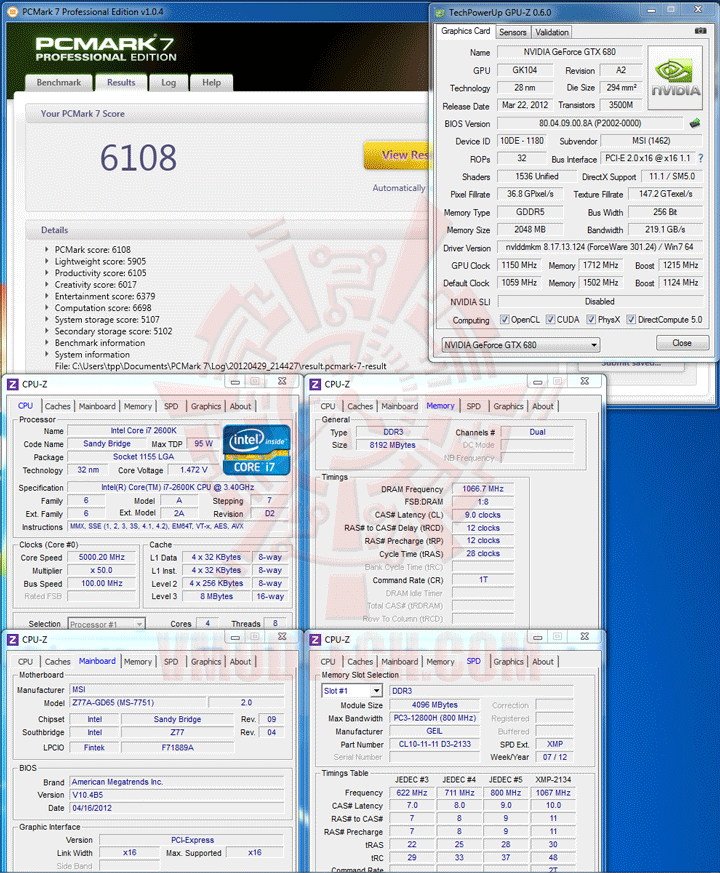Open Graphics tab in Memory tab window
The height and width of the screenshot is (873, 720).
click(x=508, y=406)
